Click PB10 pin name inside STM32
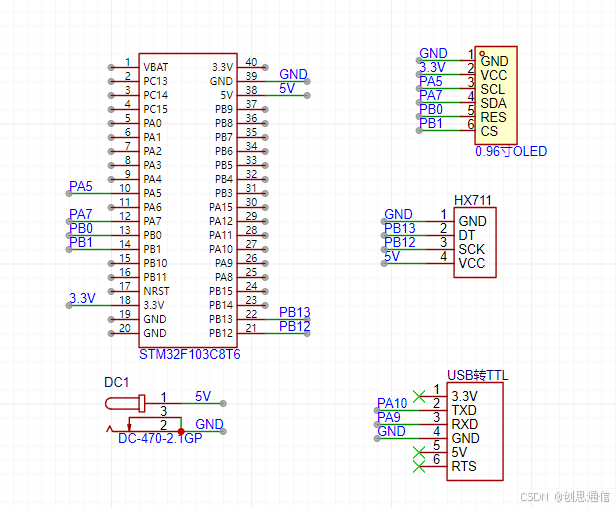616x508 pixels. click(155, 263)
